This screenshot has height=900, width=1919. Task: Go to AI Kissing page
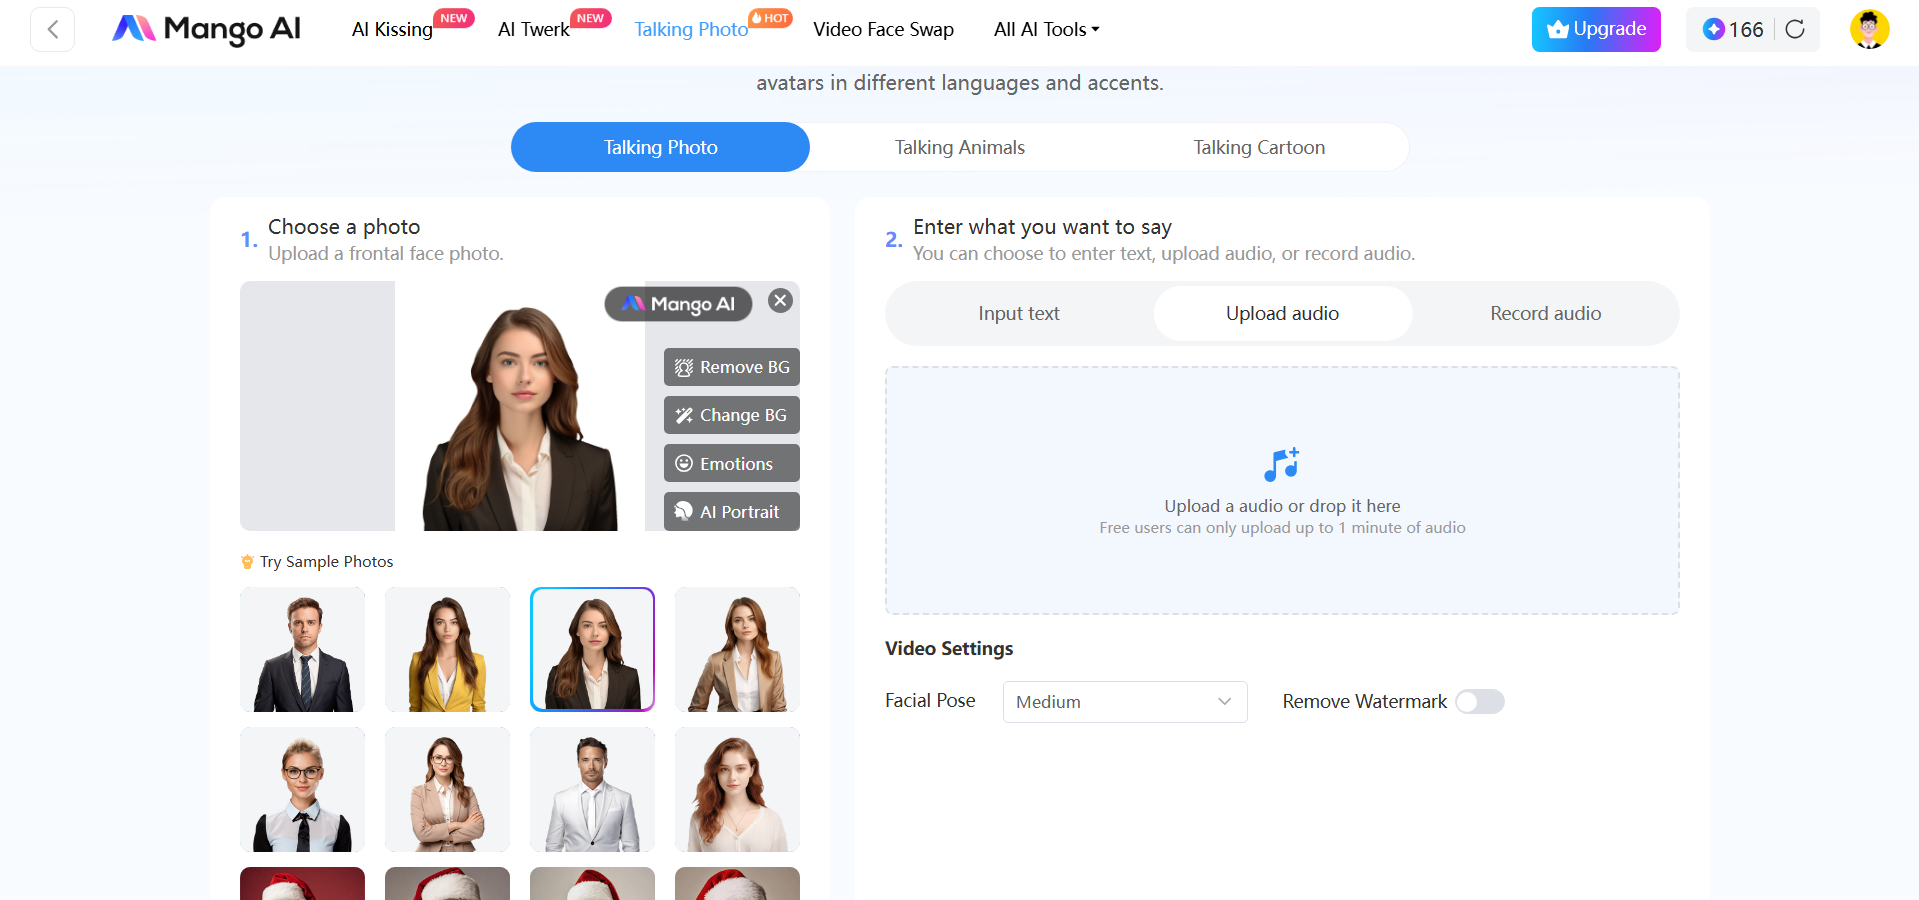pos(392,29)
